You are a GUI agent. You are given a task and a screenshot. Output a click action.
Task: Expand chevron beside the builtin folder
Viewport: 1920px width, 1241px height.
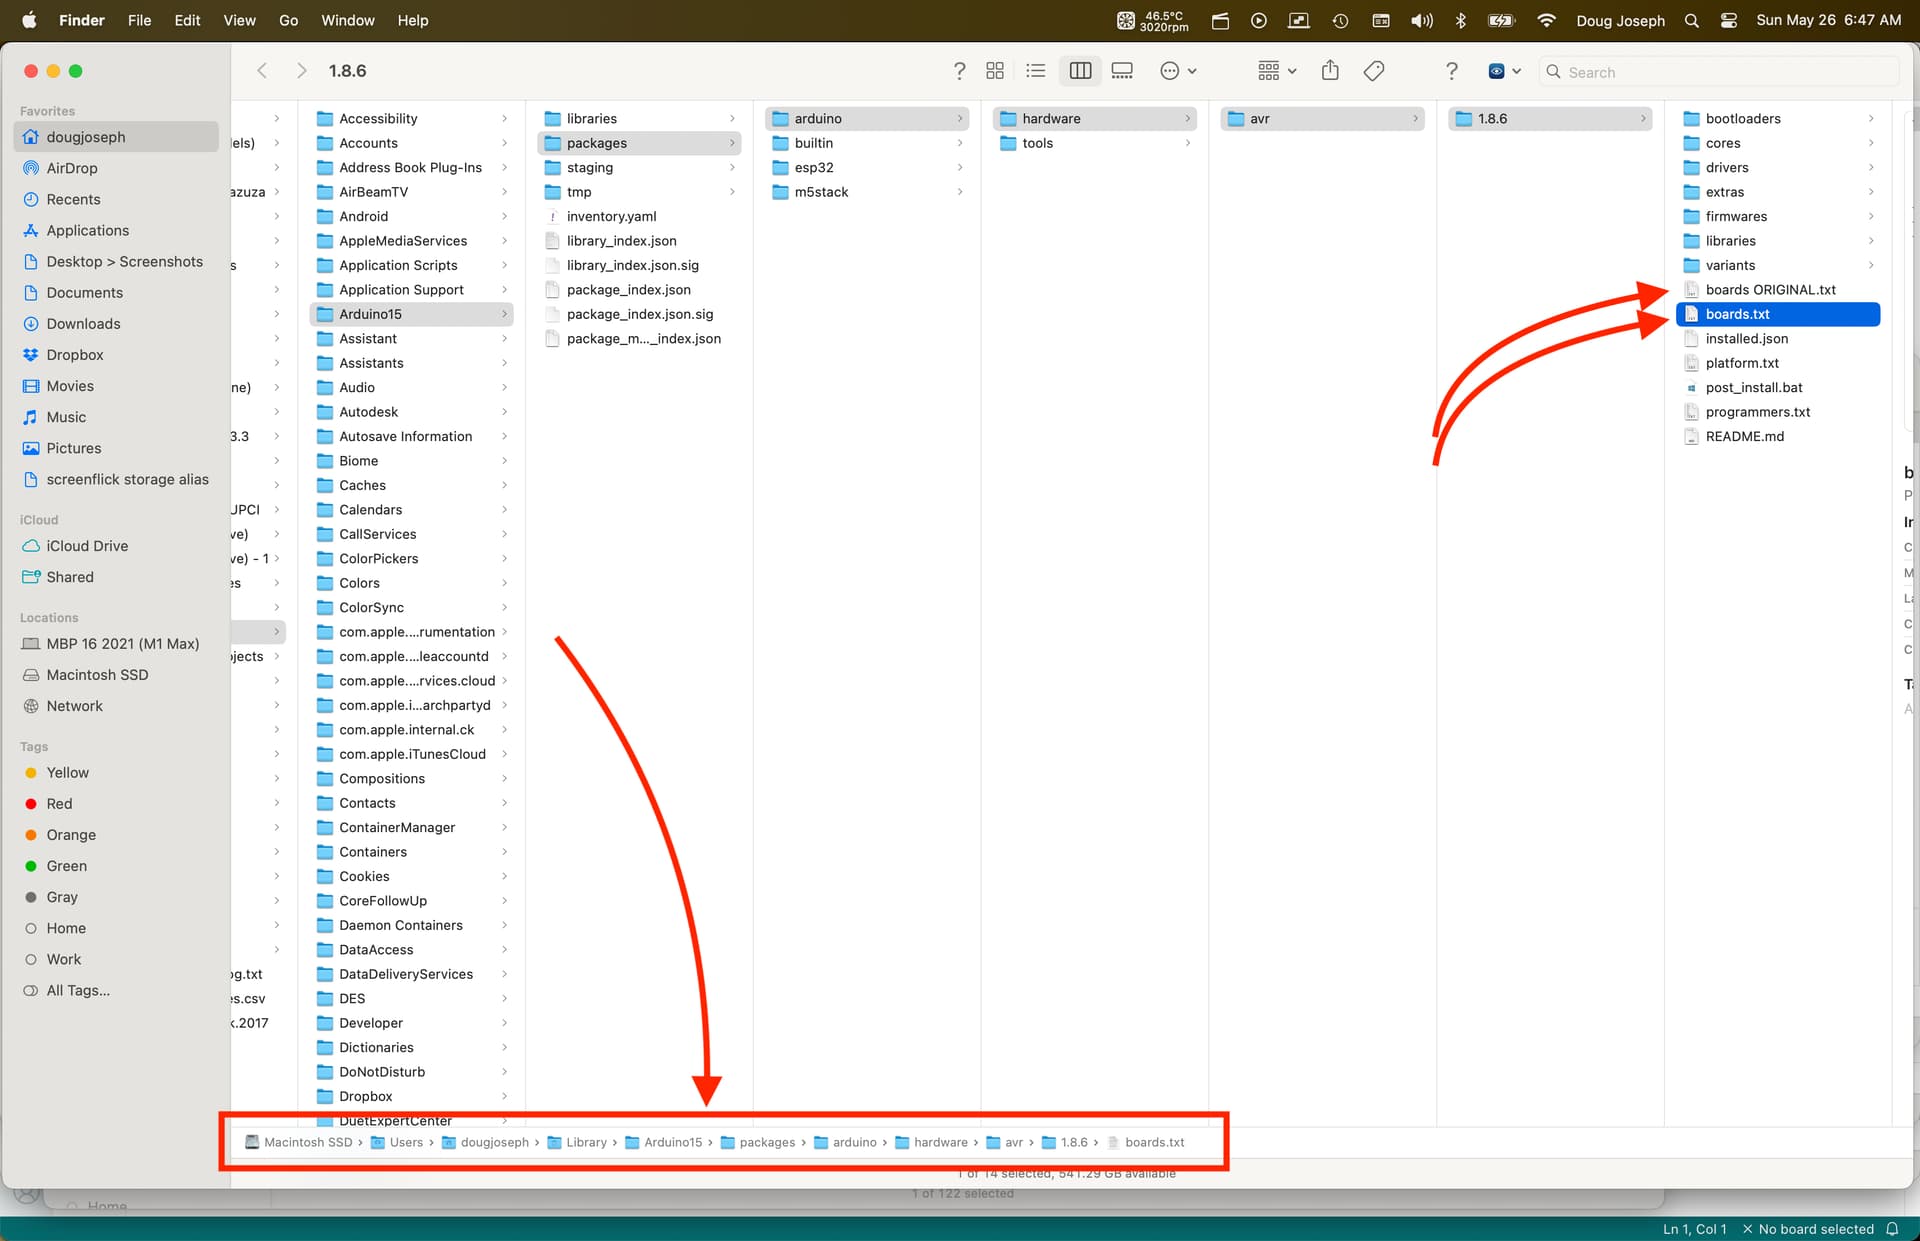[x=960, y=143]
